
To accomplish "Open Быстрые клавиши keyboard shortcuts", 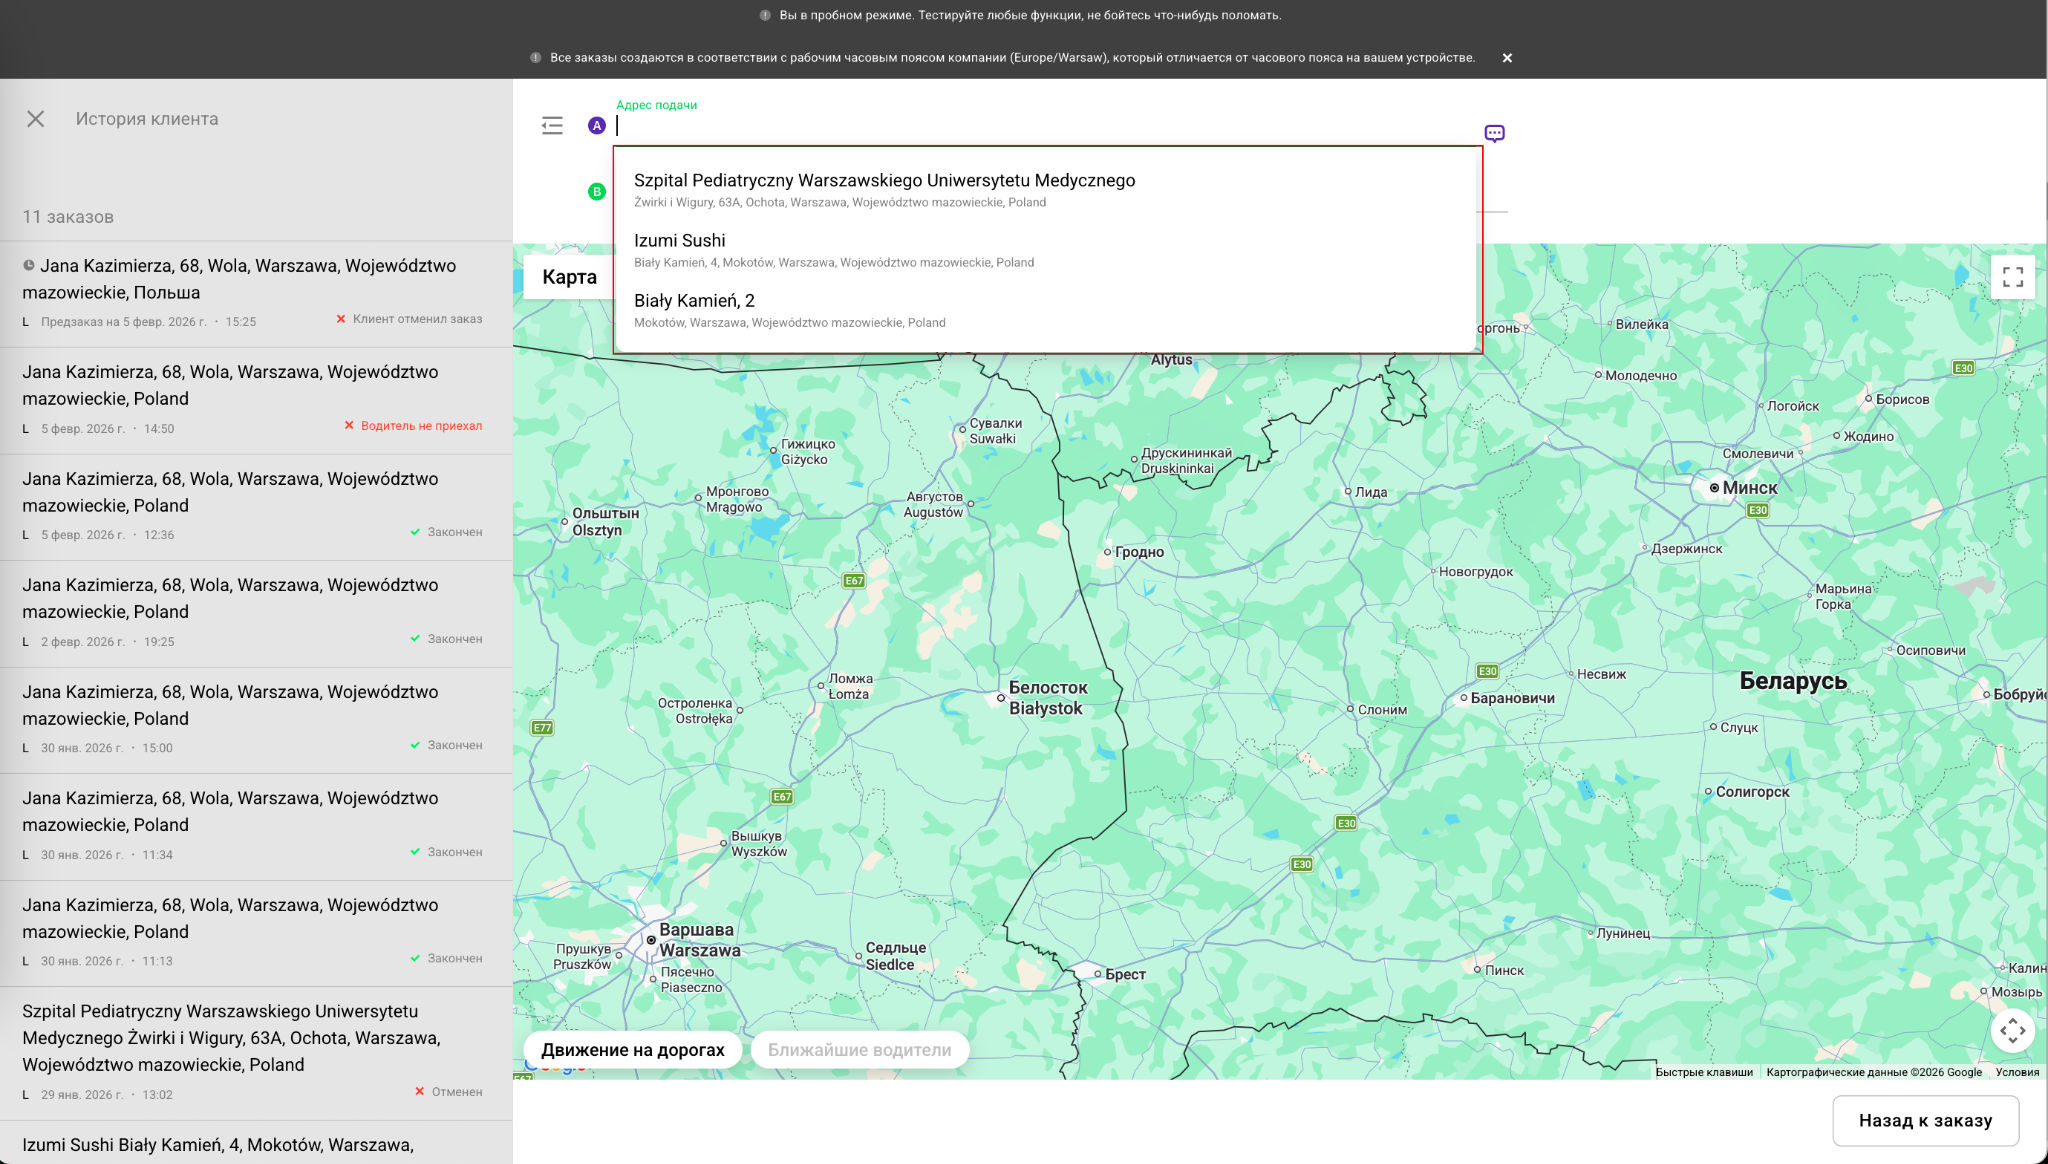I will 1703,1072.
